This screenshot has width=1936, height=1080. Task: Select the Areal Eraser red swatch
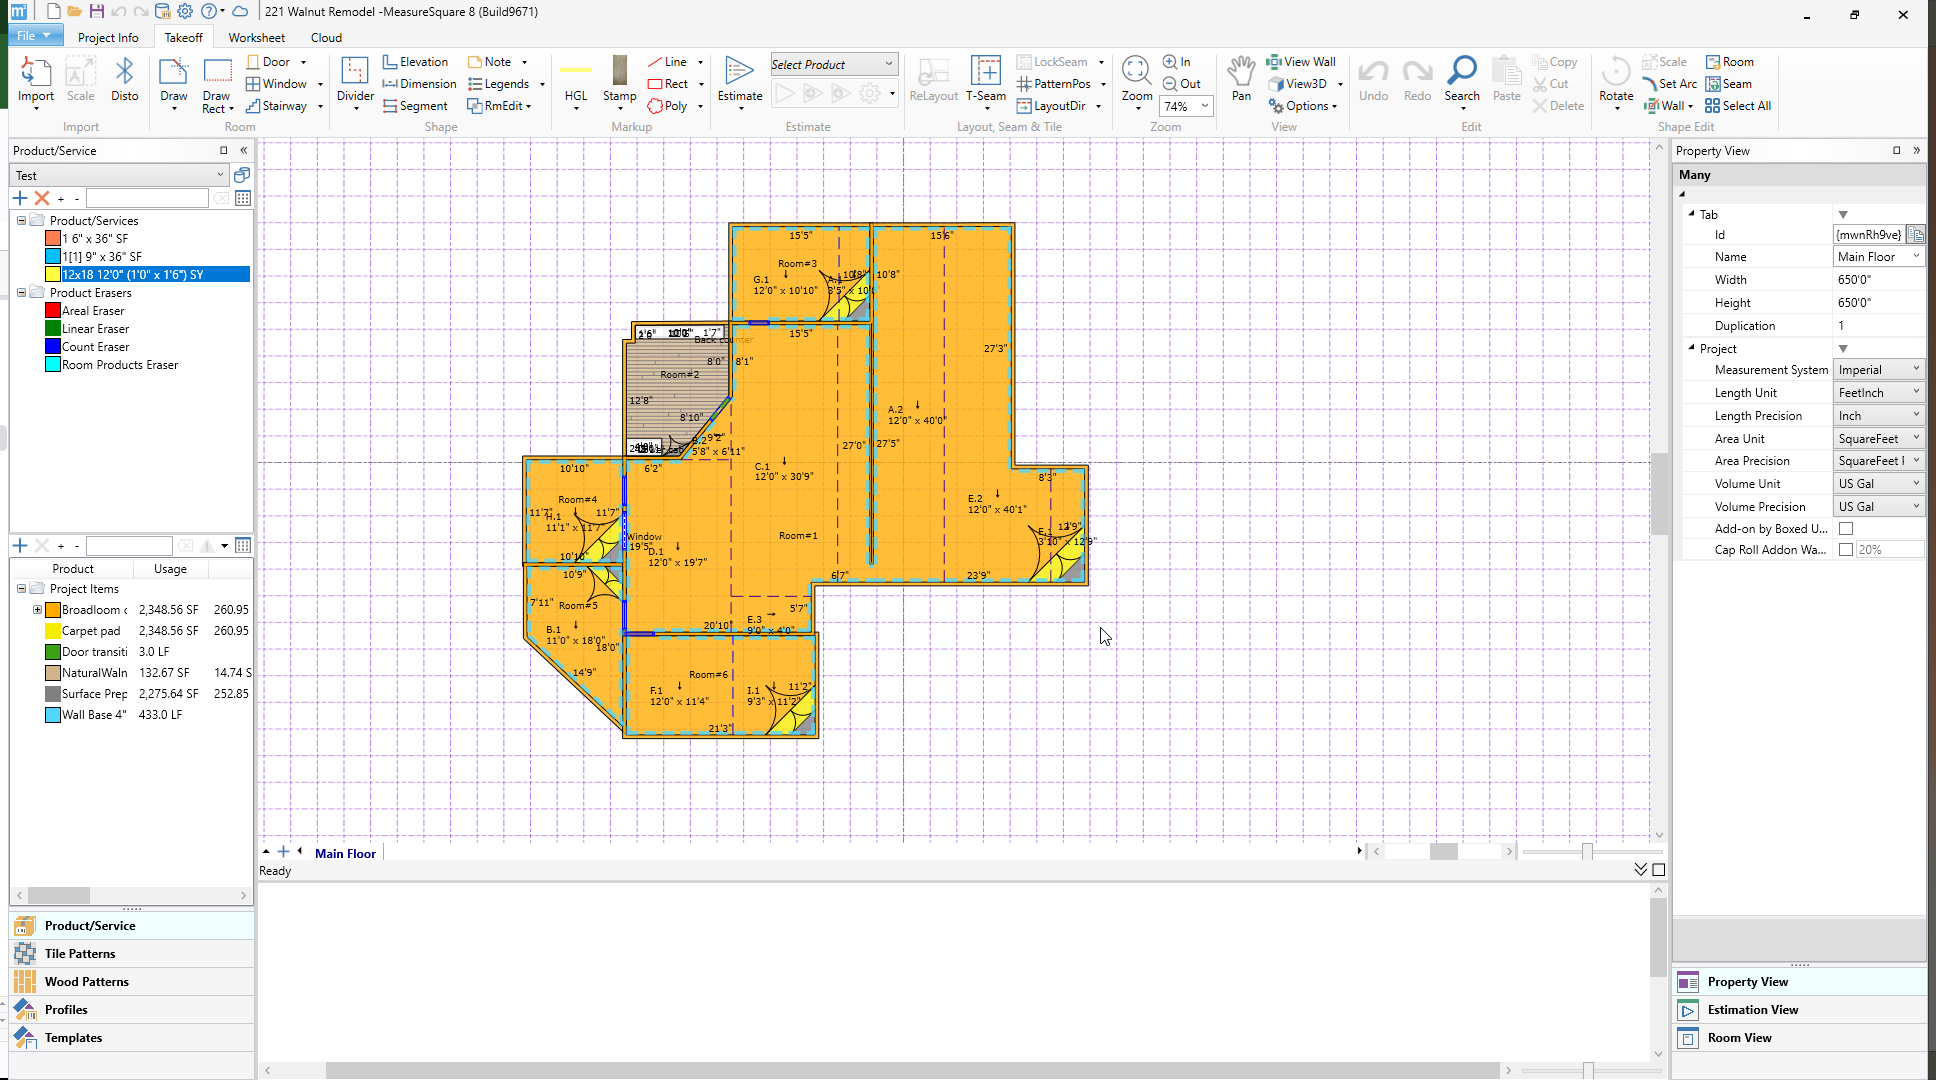pos(53,311)
